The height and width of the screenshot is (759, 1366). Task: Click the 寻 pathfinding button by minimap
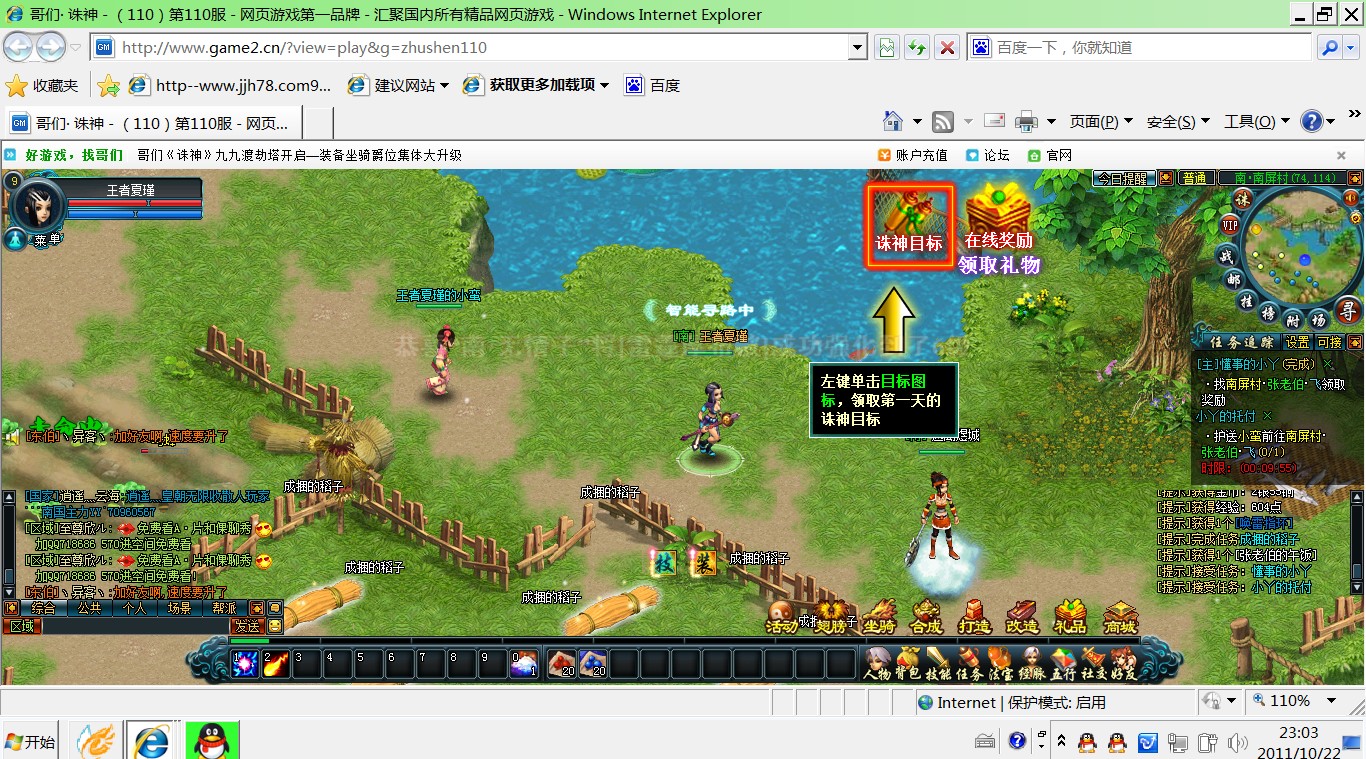coord(1348,312)
